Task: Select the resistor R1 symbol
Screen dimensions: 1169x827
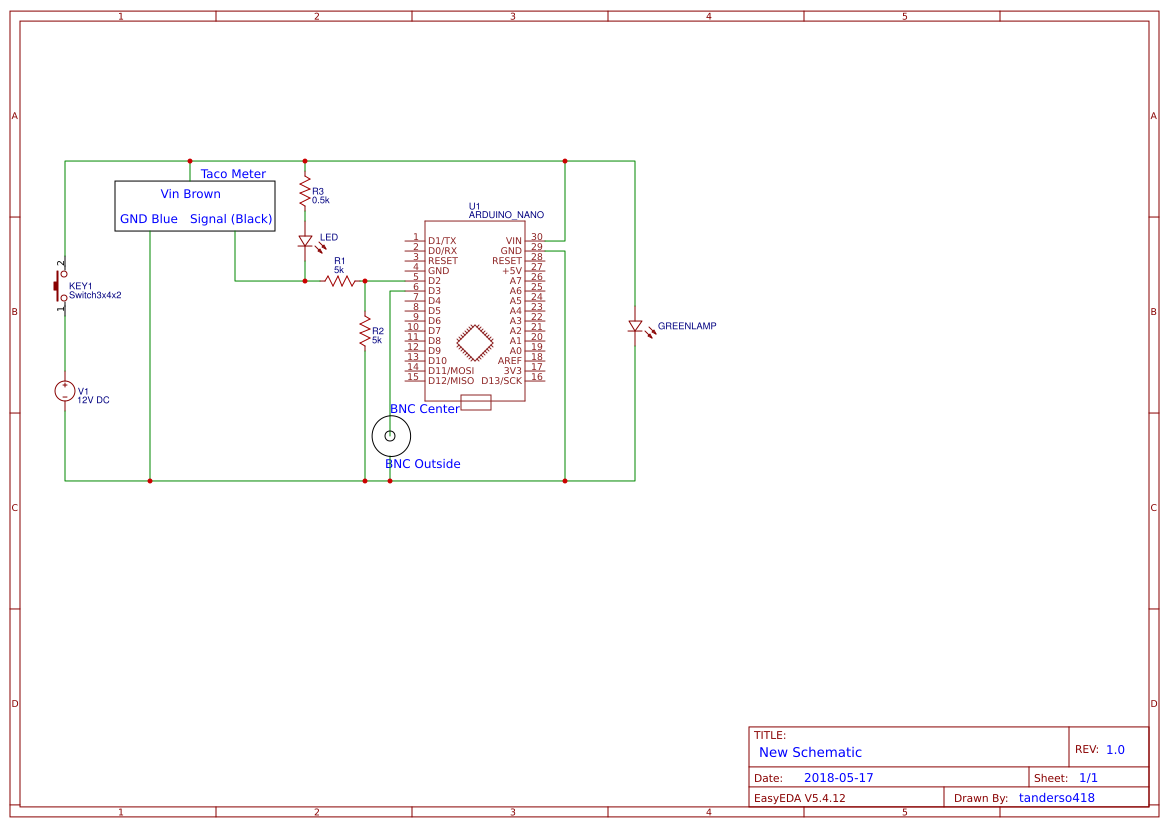Action: [340, 281]
